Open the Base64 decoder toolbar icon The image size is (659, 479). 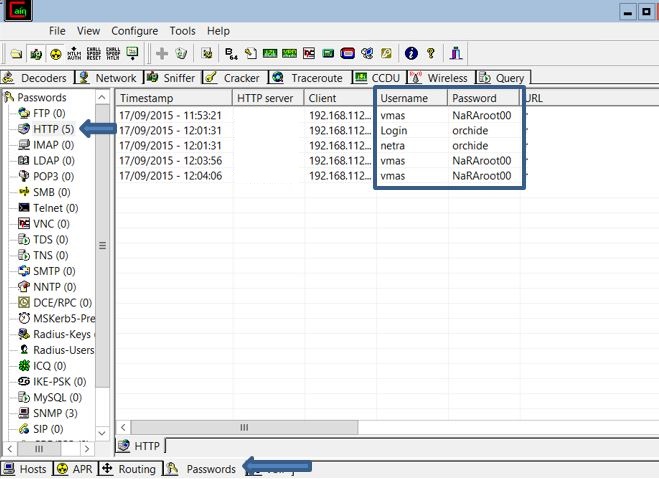pos(232,53)
